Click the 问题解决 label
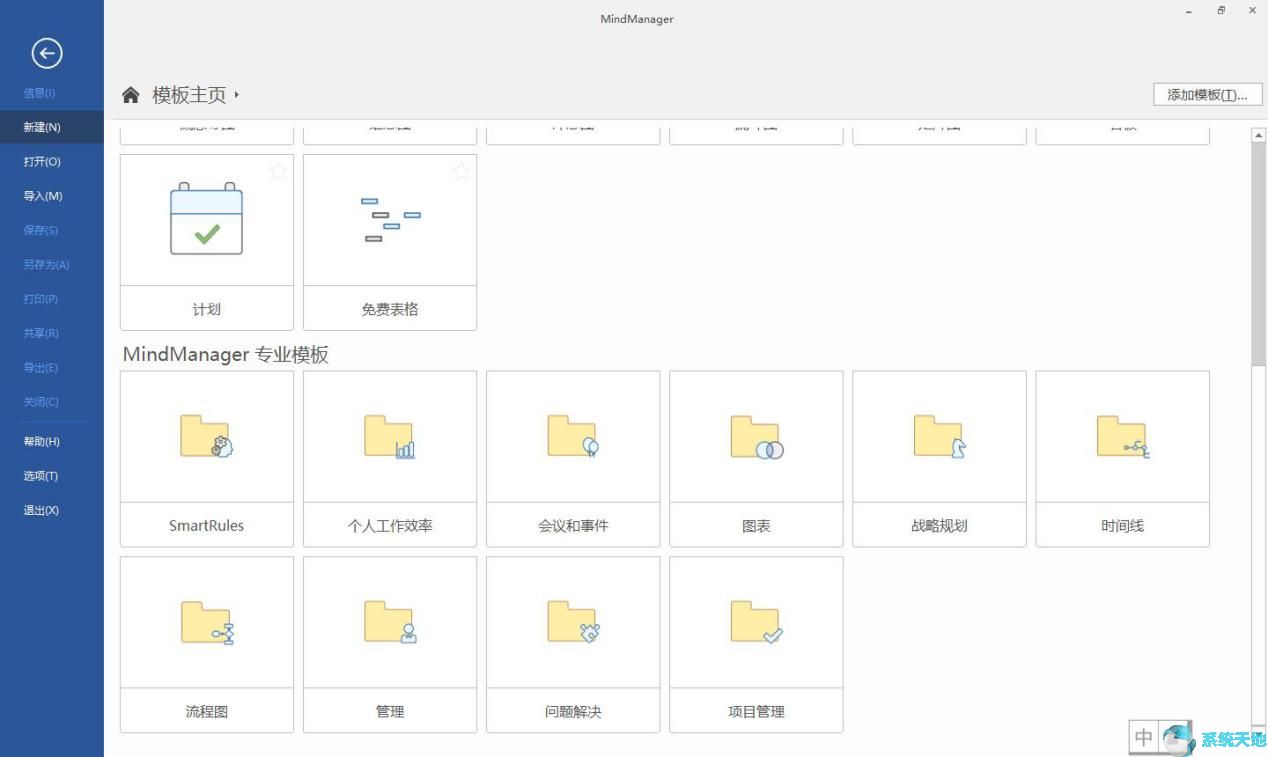This screenshot has width=1268, height=757. point(573,711)
